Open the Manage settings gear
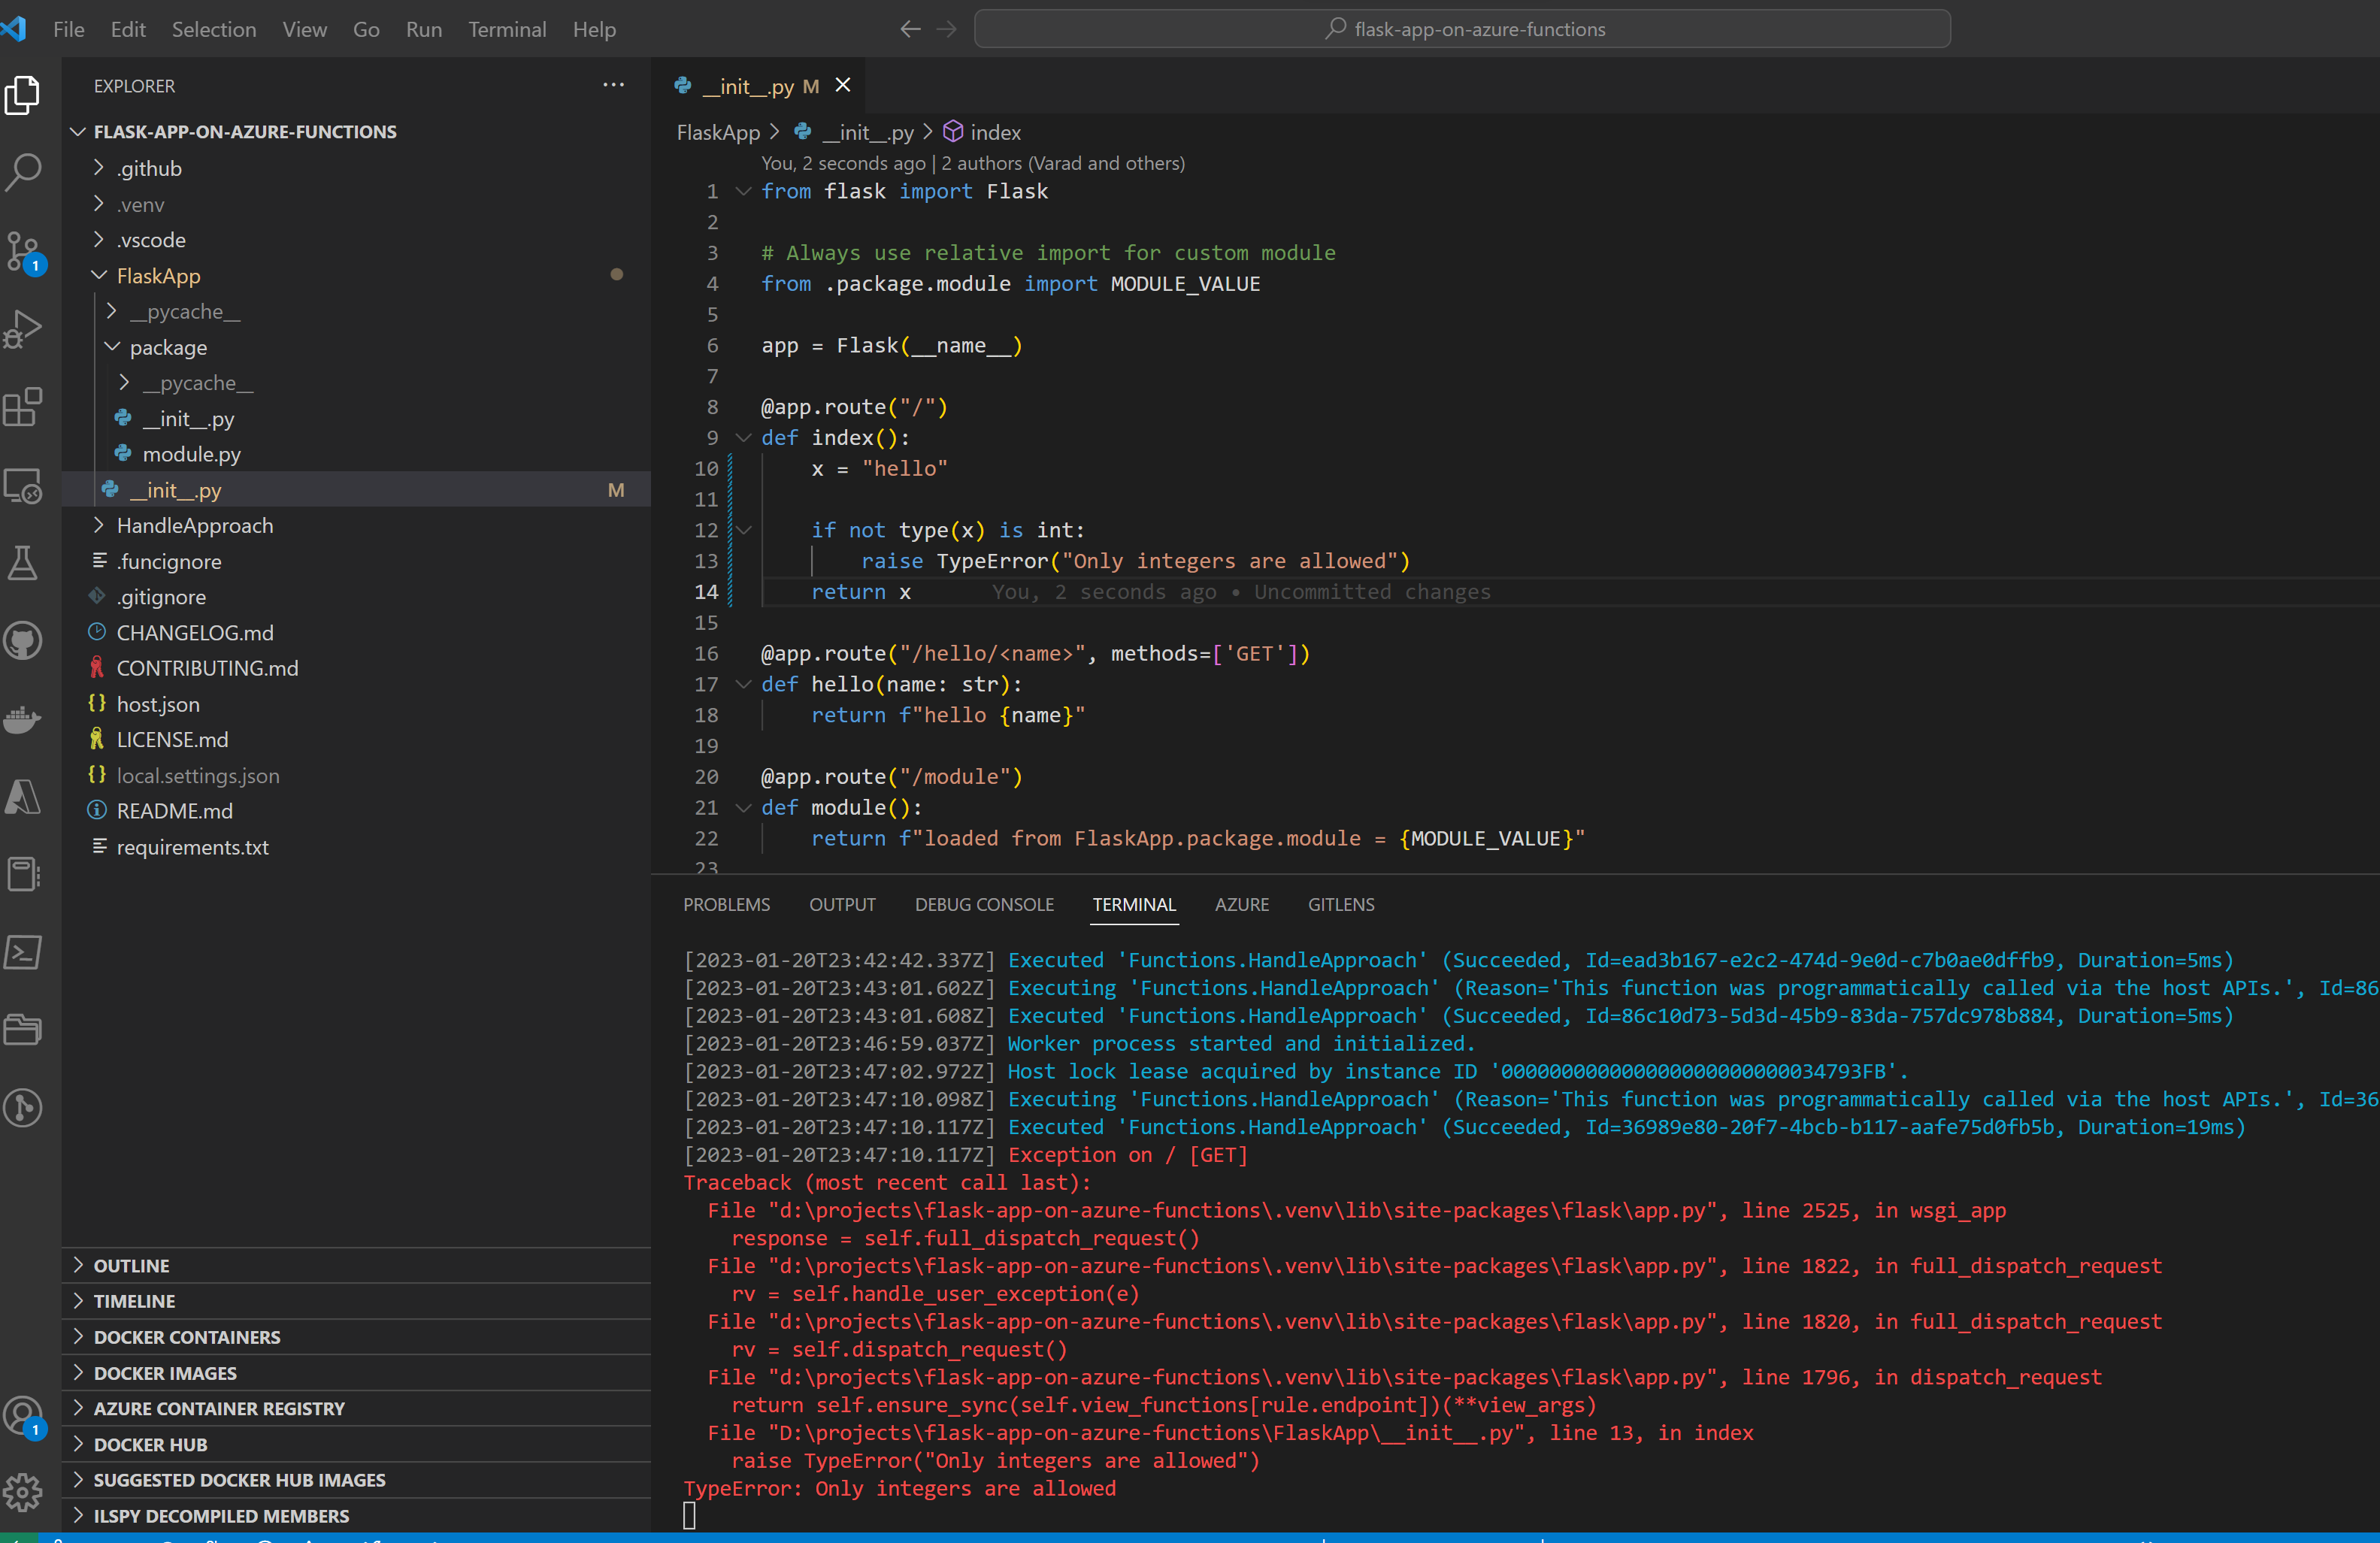Screen dimensions: 2380x1543 [23, 1491]
